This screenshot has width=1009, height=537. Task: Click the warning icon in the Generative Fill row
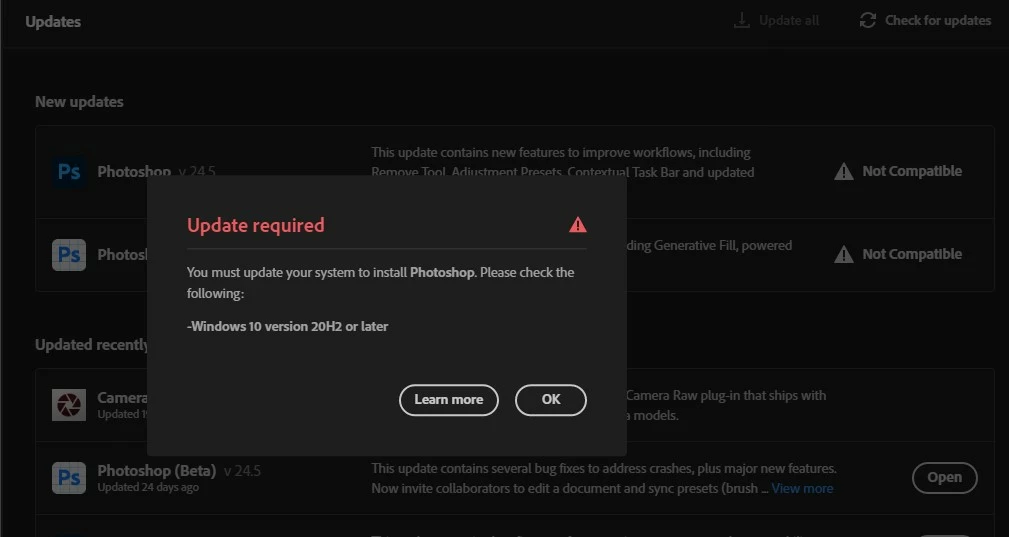pos(844,255)
